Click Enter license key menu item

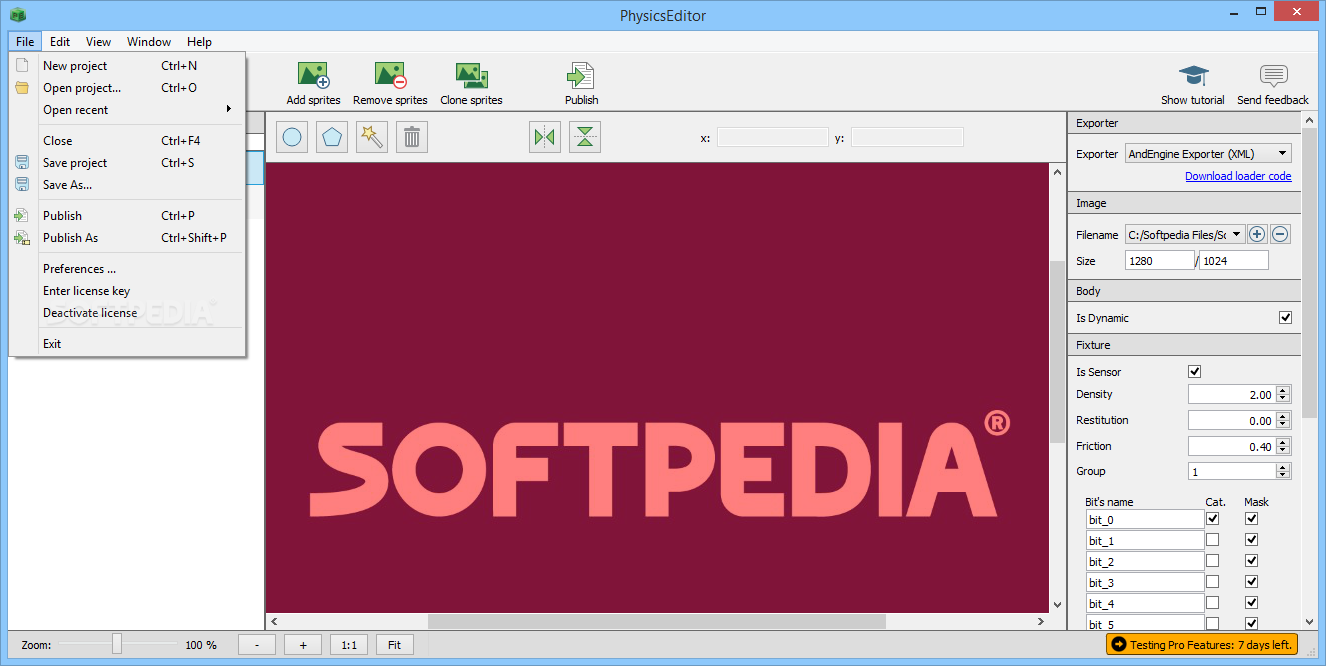pyautogui.click(x=127, y=291)
